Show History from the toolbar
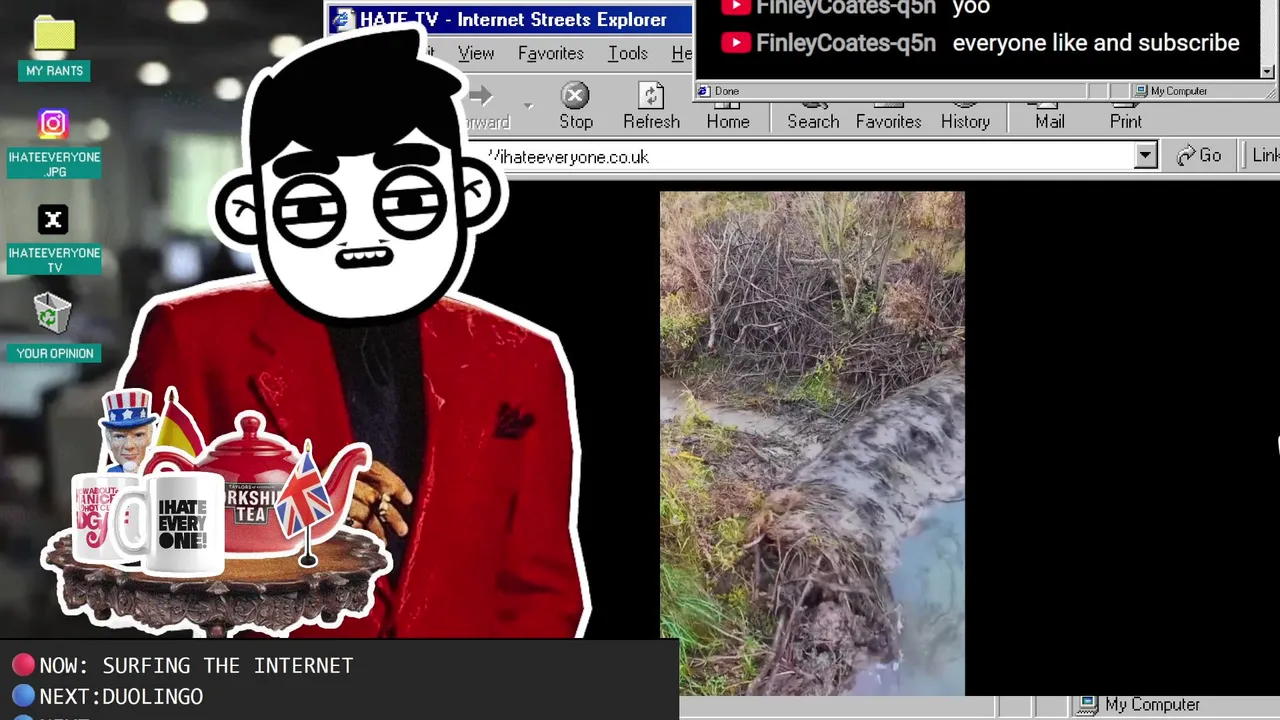Image resolution: width=1280 pixels, height=720 pixels. (965, 113)
